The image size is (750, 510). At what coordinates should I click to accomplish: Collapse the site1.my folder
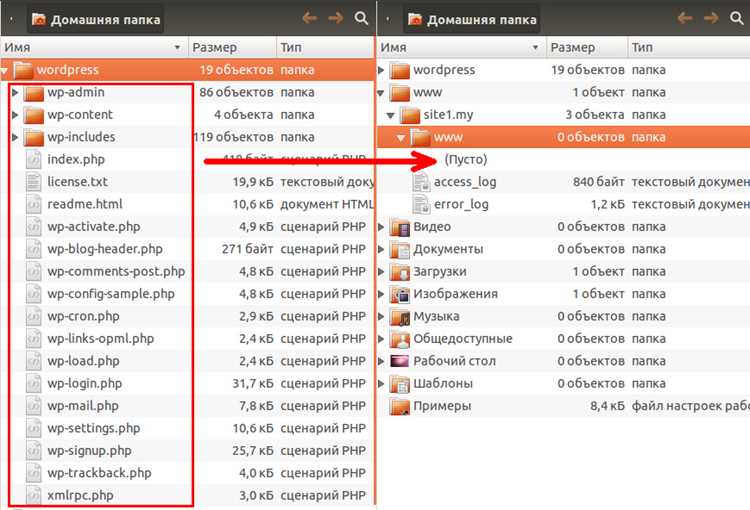pyautogui.click(x=390, y=115)
